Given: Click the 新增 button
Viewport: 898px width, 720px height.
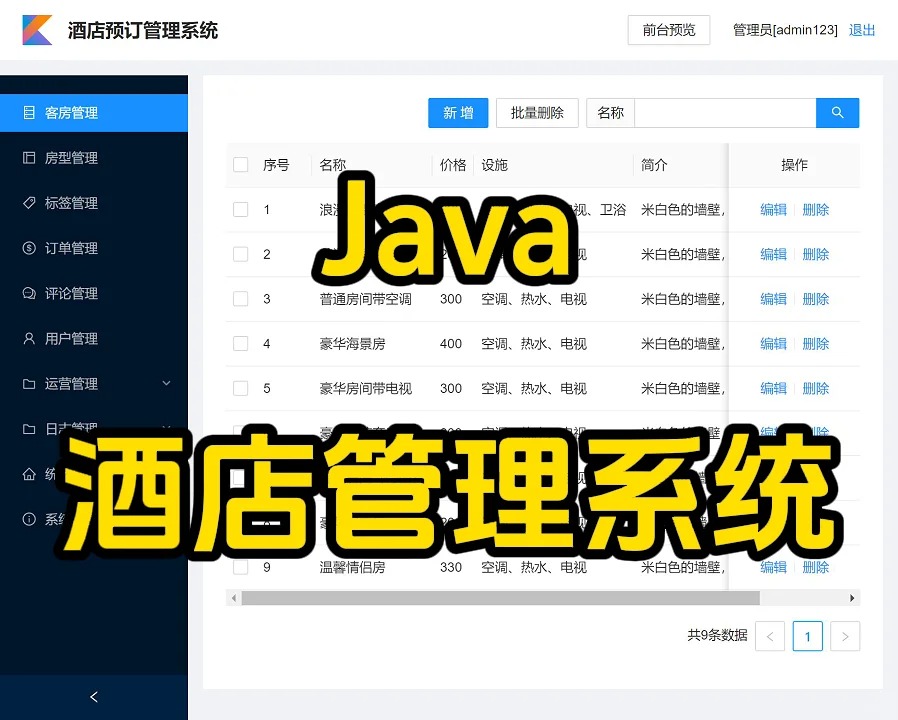Looking at the screenshot, I should pos(458,113).
